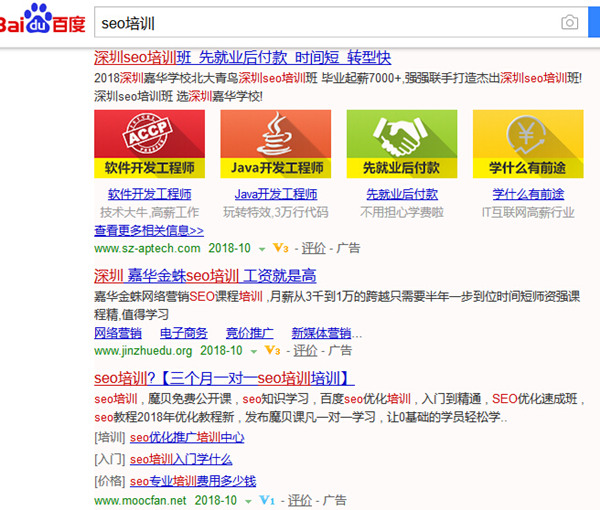Open the 网络营销 sublink
Viewport: 600px width, 510px height.
click(x=118, y=333)
